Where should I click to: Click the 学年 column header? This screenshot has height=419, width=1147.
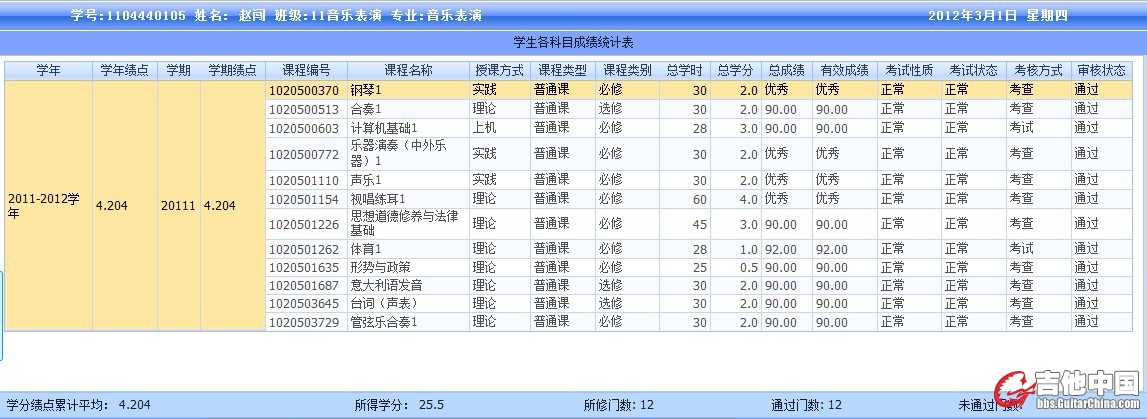pyautogui.click(x=48, y=71)
